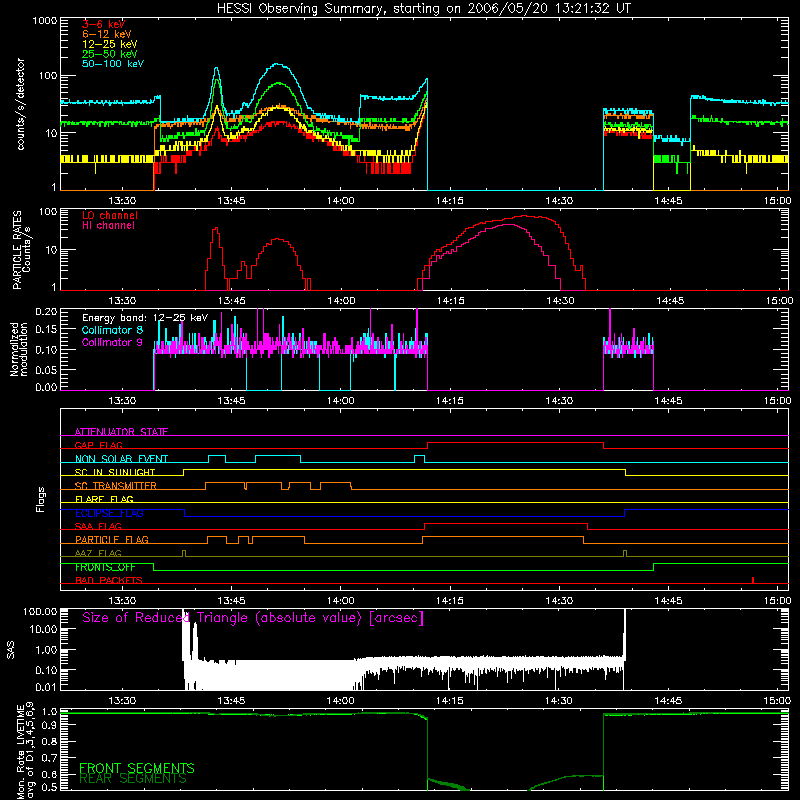Click the 14:30 tick under the modulation plot
Screen dimensions: 800x800
559,401
